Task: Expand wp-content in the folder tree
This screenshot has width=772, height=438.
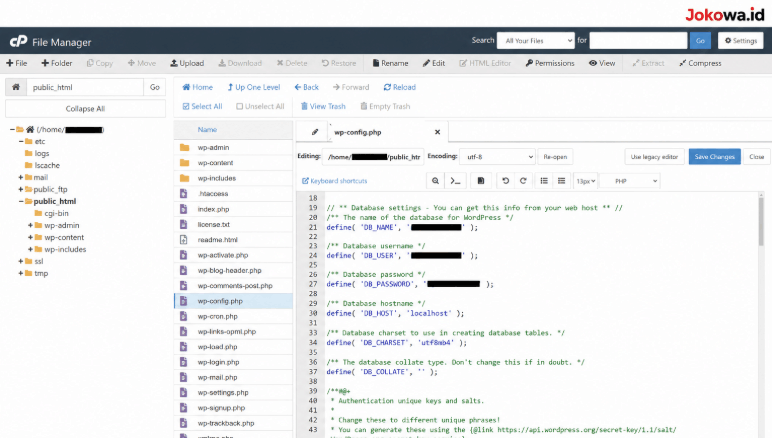Action: pyautogui.click(x=31, y=237)
